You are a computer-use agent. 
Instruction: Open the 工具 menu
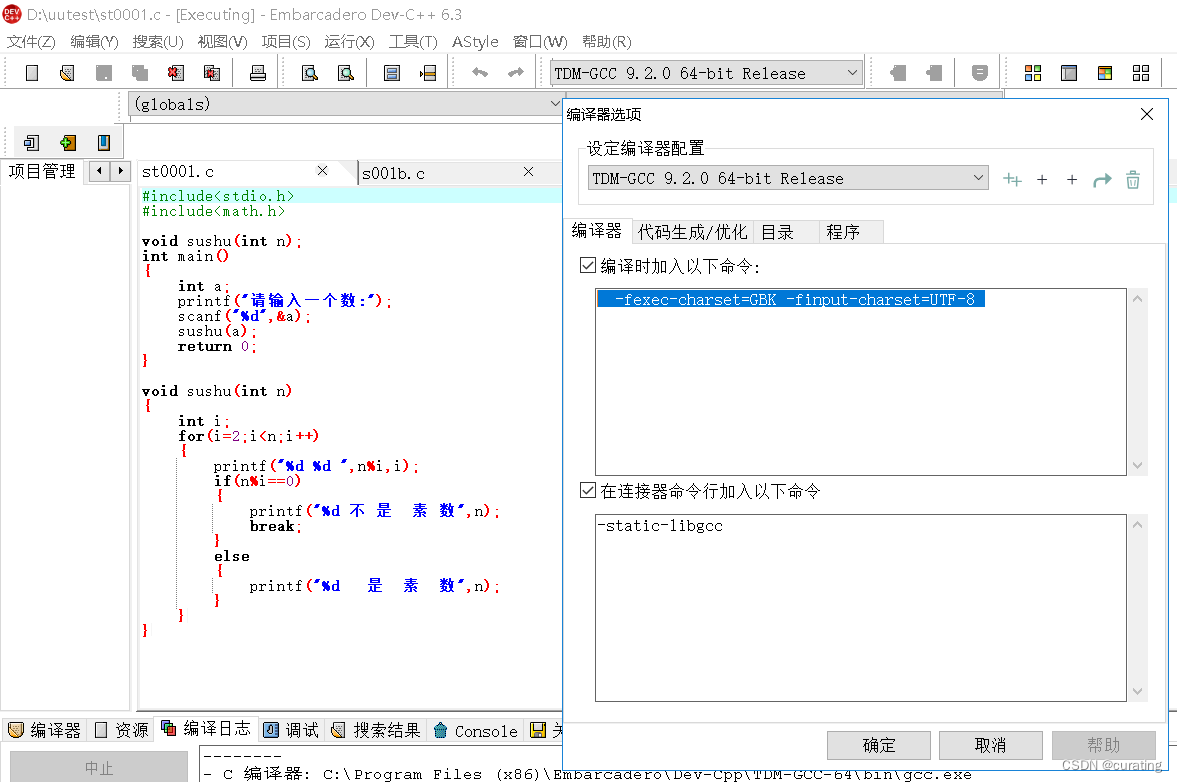[413, 42]
